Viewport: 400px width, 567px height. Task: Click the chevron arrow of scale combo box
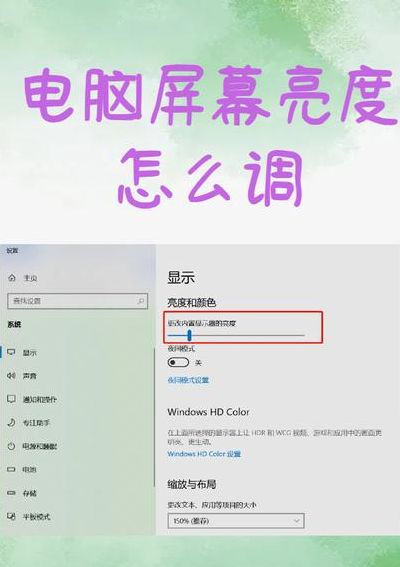coord(297,521)
